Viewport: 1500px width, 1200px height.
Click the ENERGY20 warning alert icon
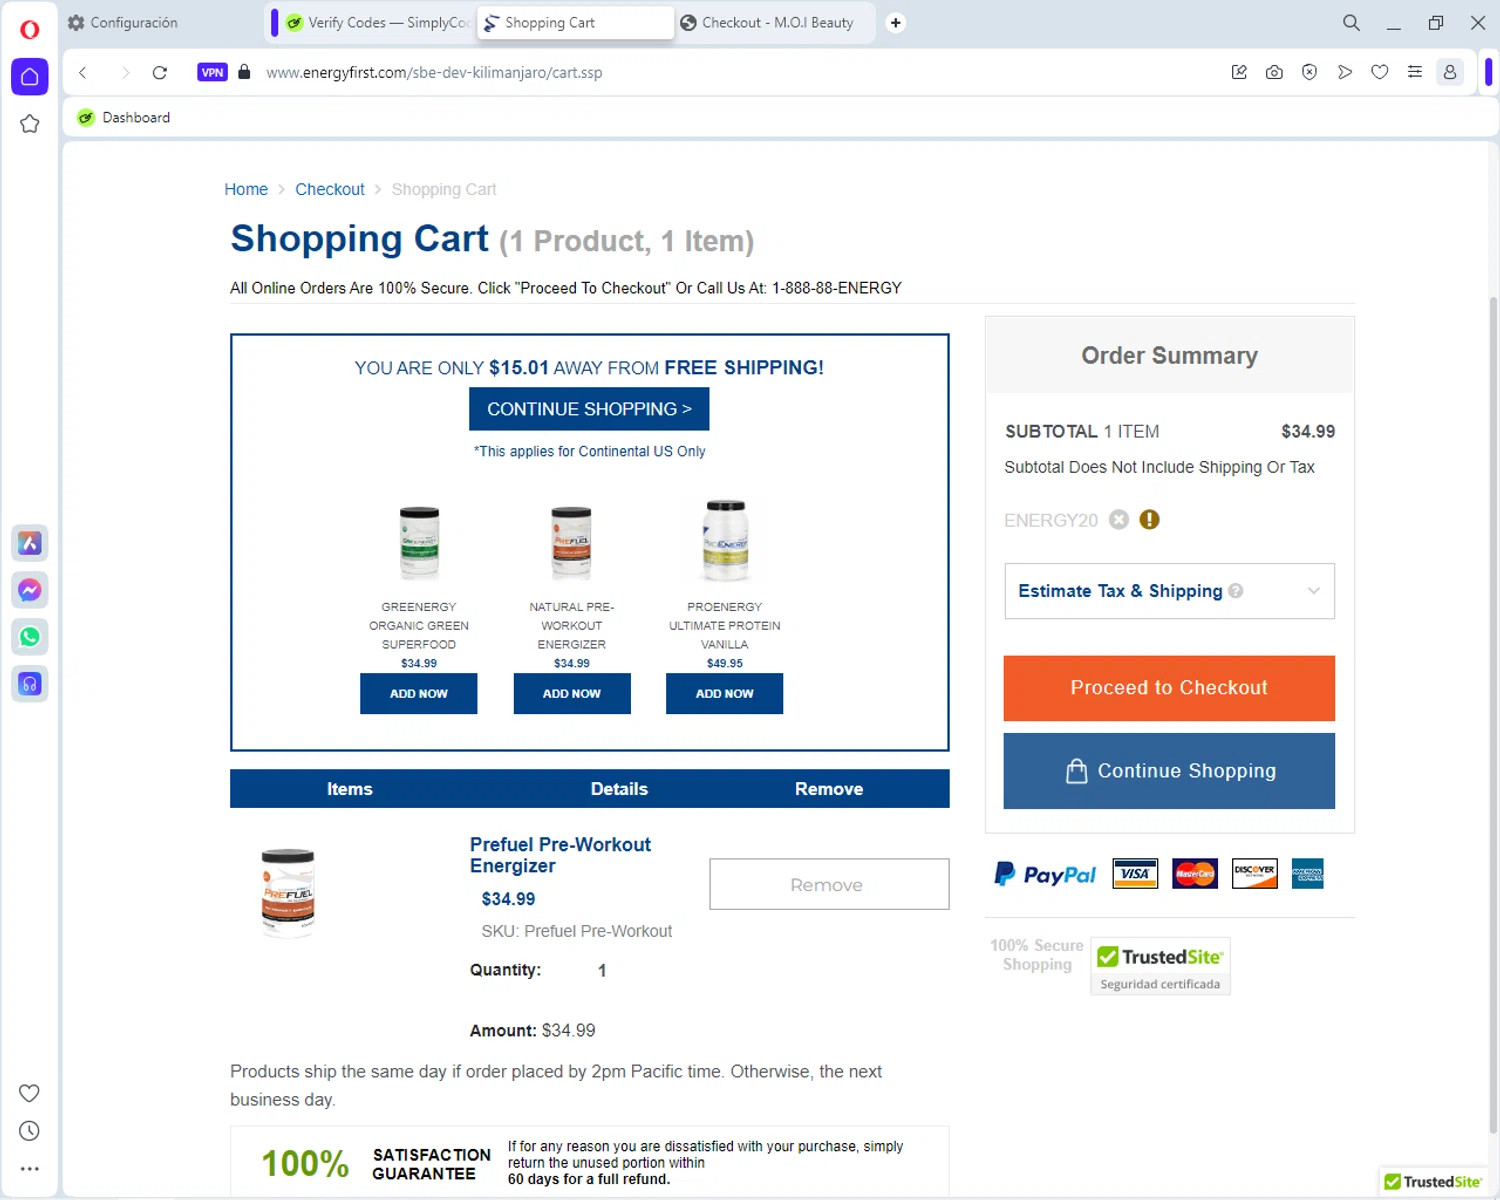tap(1150, 520)
